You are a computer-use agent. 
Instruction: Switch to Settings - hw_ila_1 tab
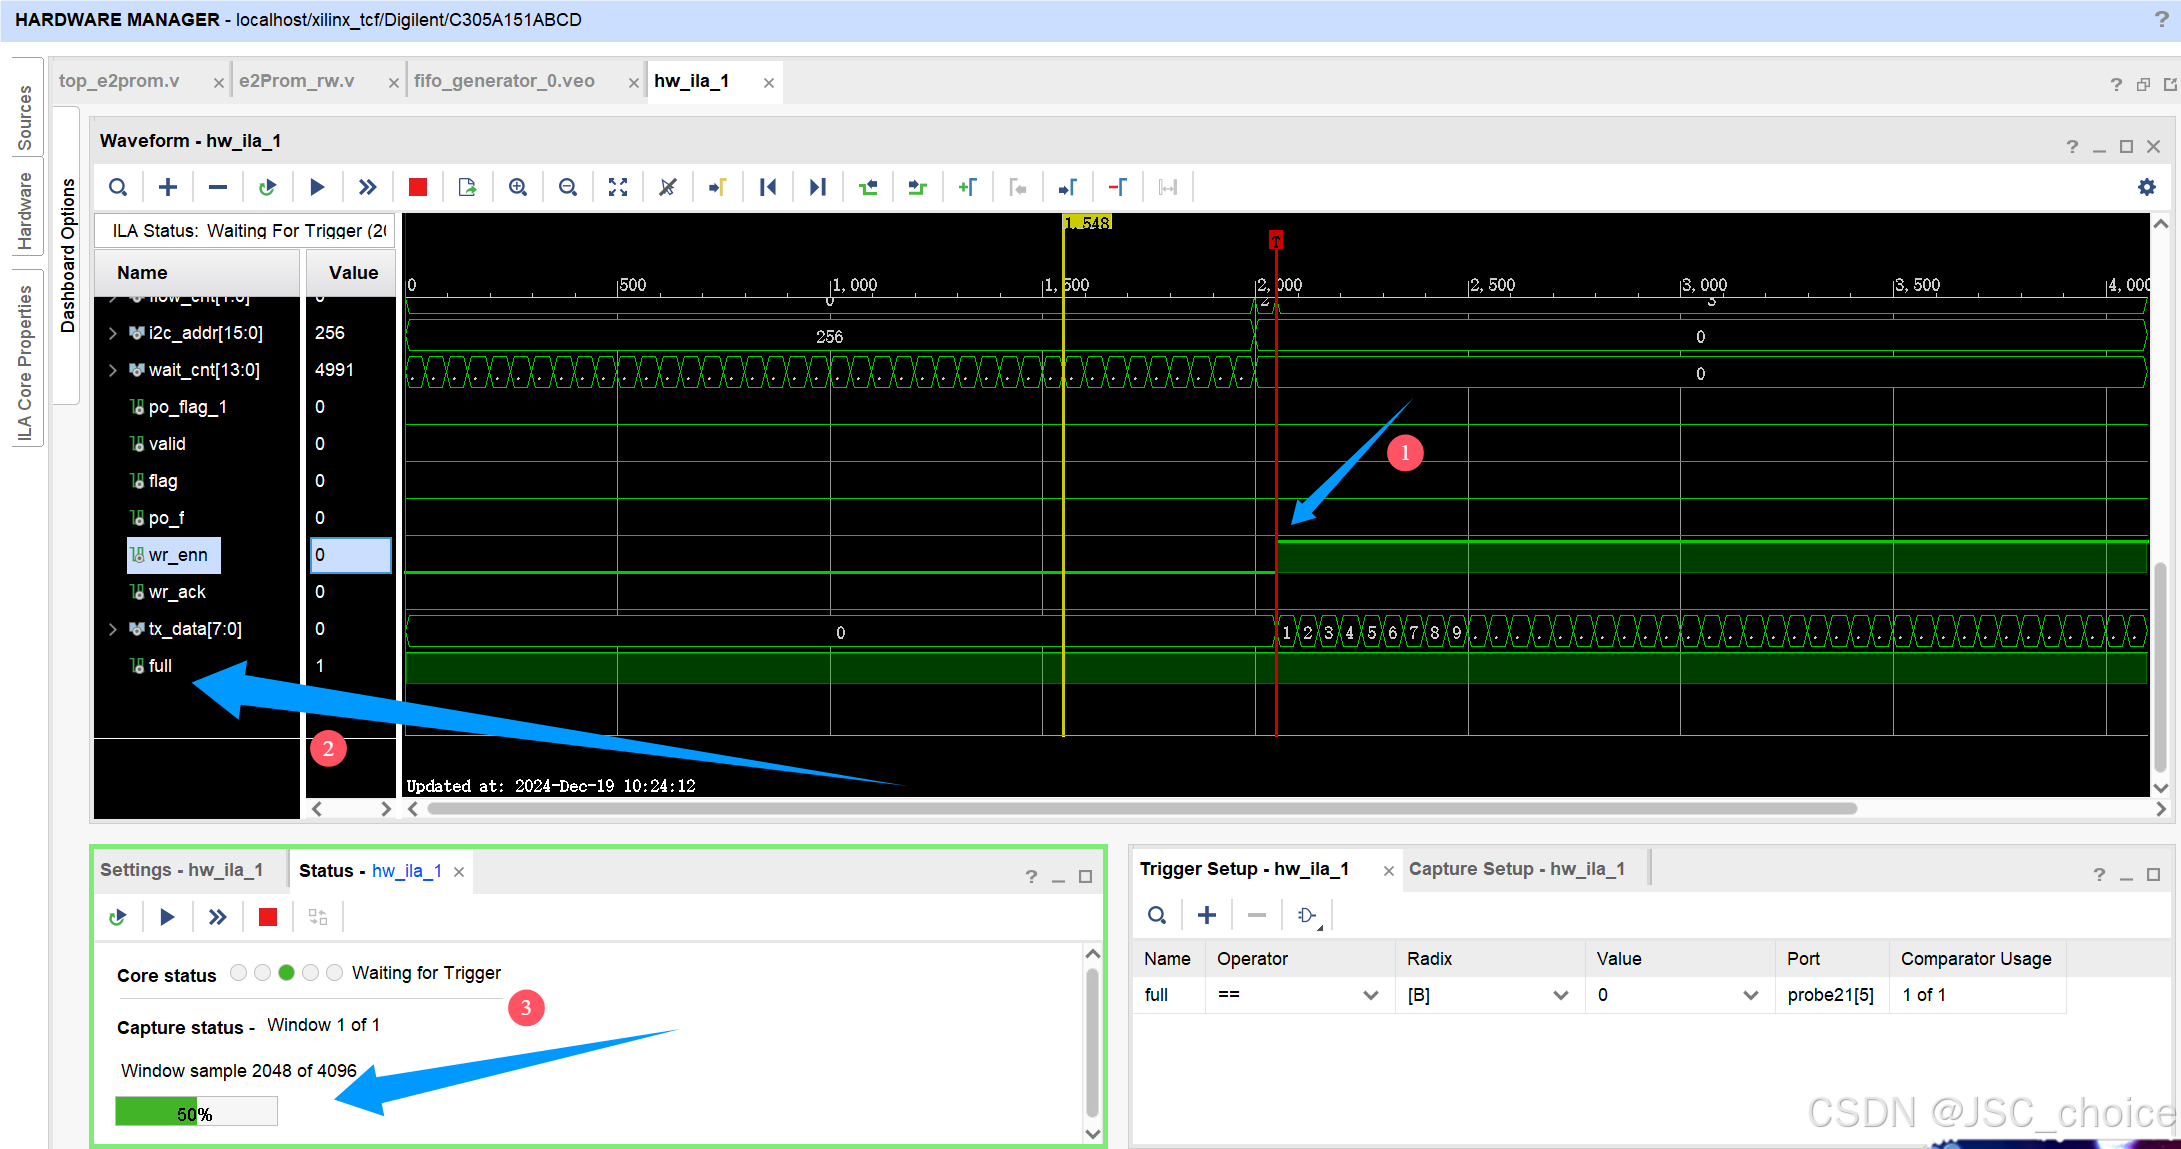[x=181, y=870]
